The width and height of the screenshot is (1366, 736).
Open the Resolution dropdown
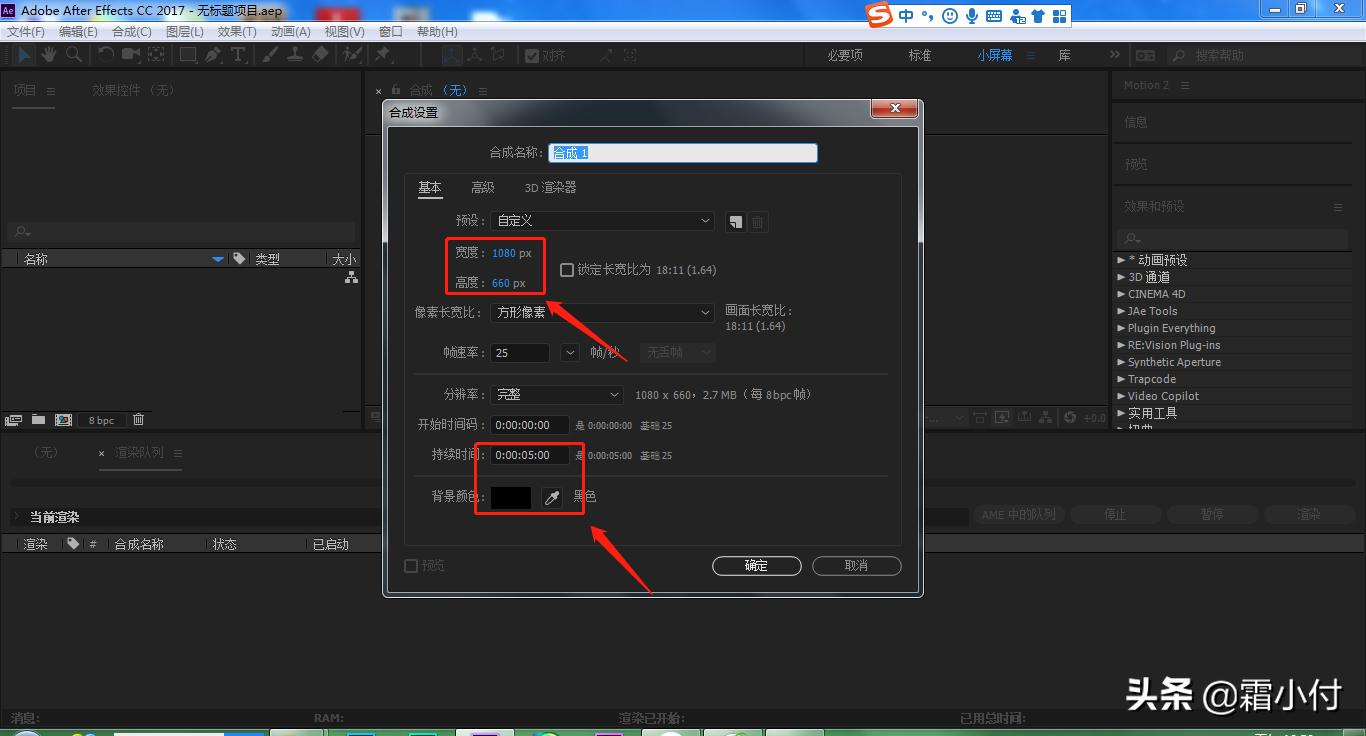[557, 395]
